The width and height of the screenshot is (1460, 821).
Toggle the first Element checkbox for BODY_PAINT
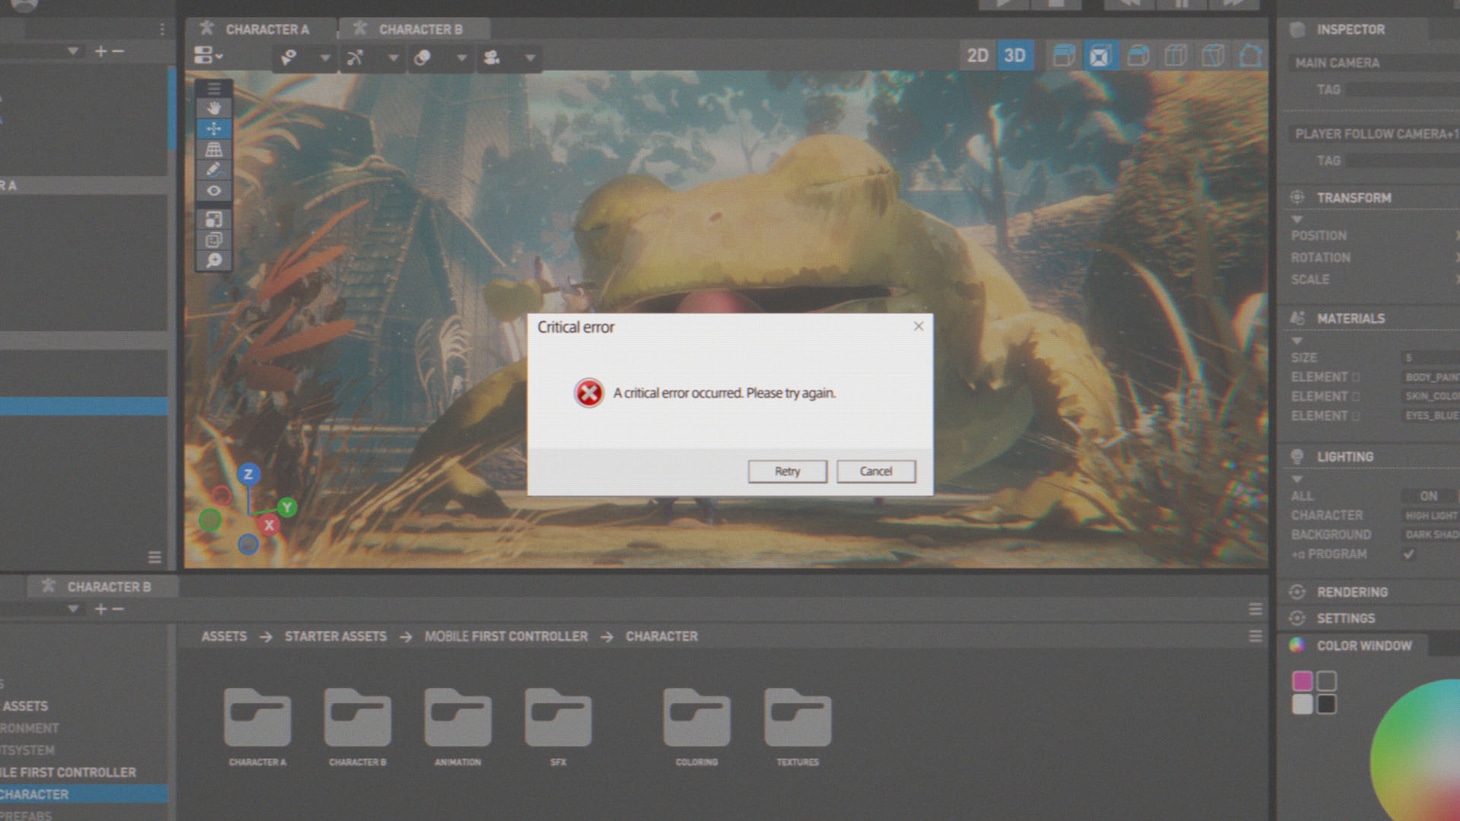pos(1356,377)
